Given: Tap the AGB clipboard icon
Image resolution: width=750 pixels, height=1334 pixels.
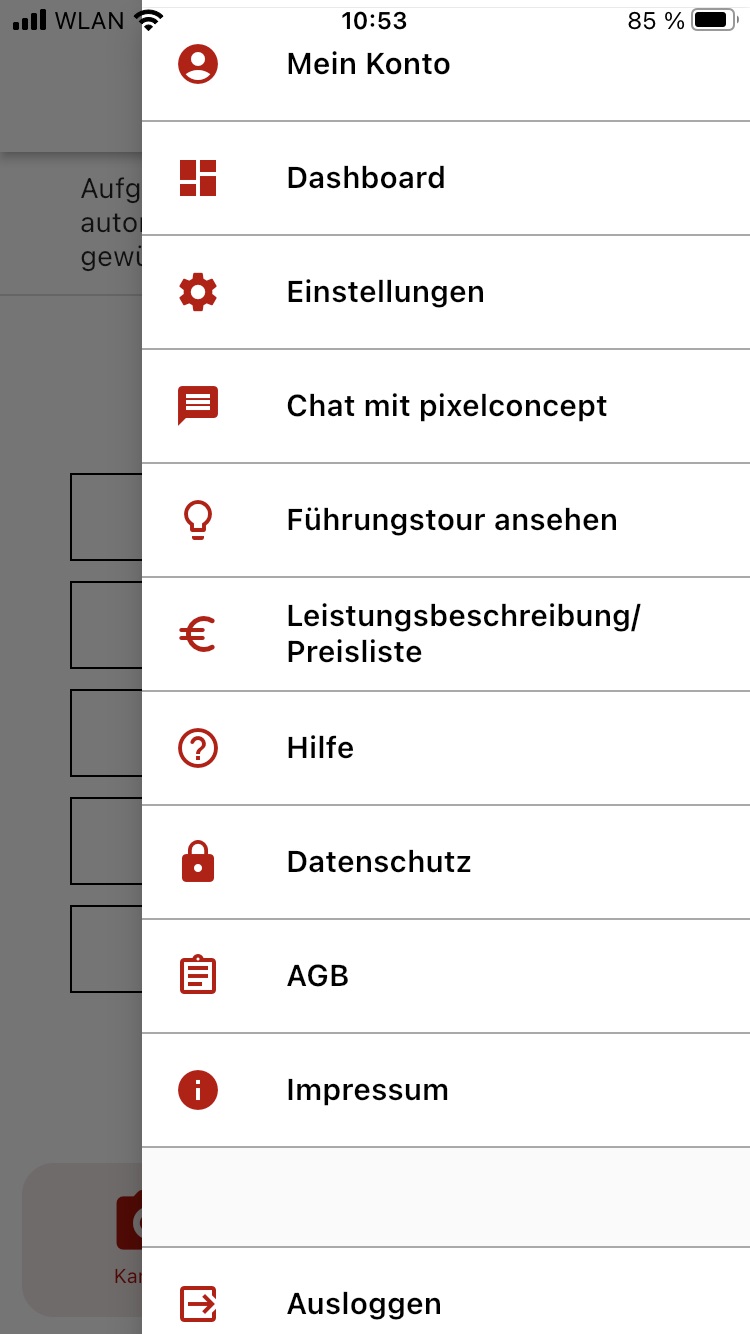Looking at the screenshot, I should [x=198, y=976].
